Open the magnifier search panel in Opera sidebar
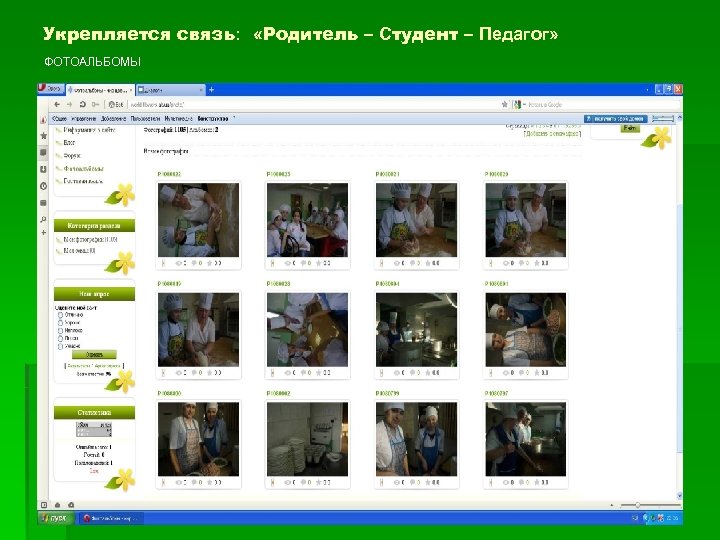The width and height of the screenshot is (720, 540). [x=43, y=219]
